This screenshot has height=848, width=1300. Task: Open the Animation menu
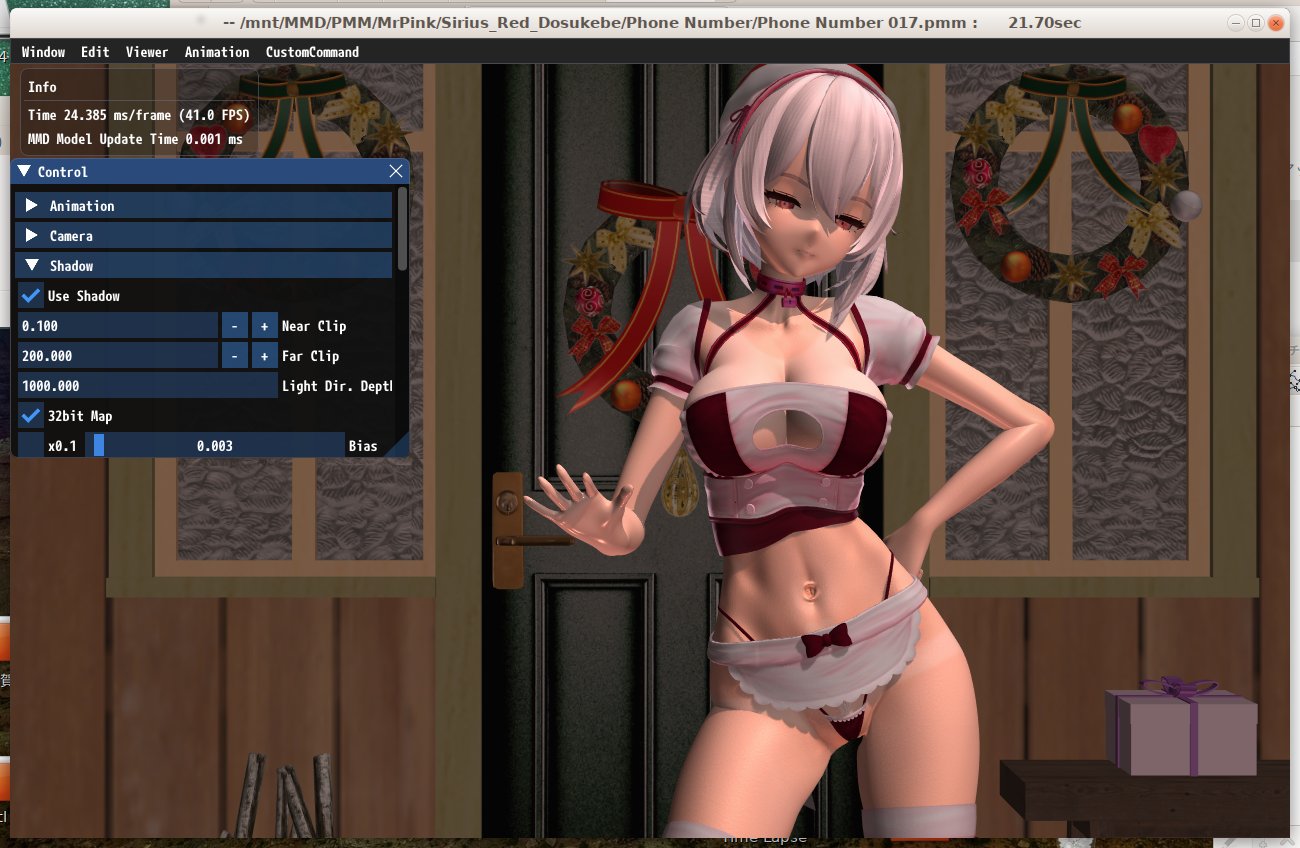pos(217,52)
